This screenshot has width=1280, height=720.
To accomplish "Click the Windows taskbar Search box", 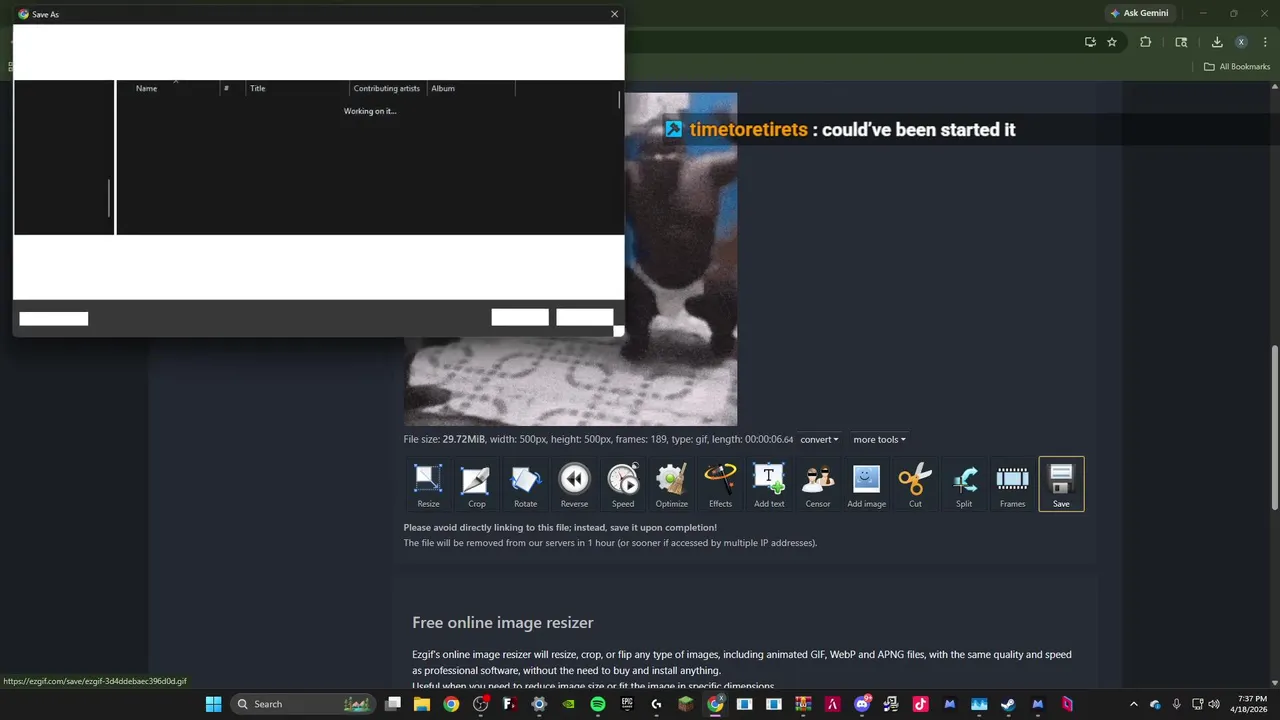I will pyautogui.click(x=304, y=704).
